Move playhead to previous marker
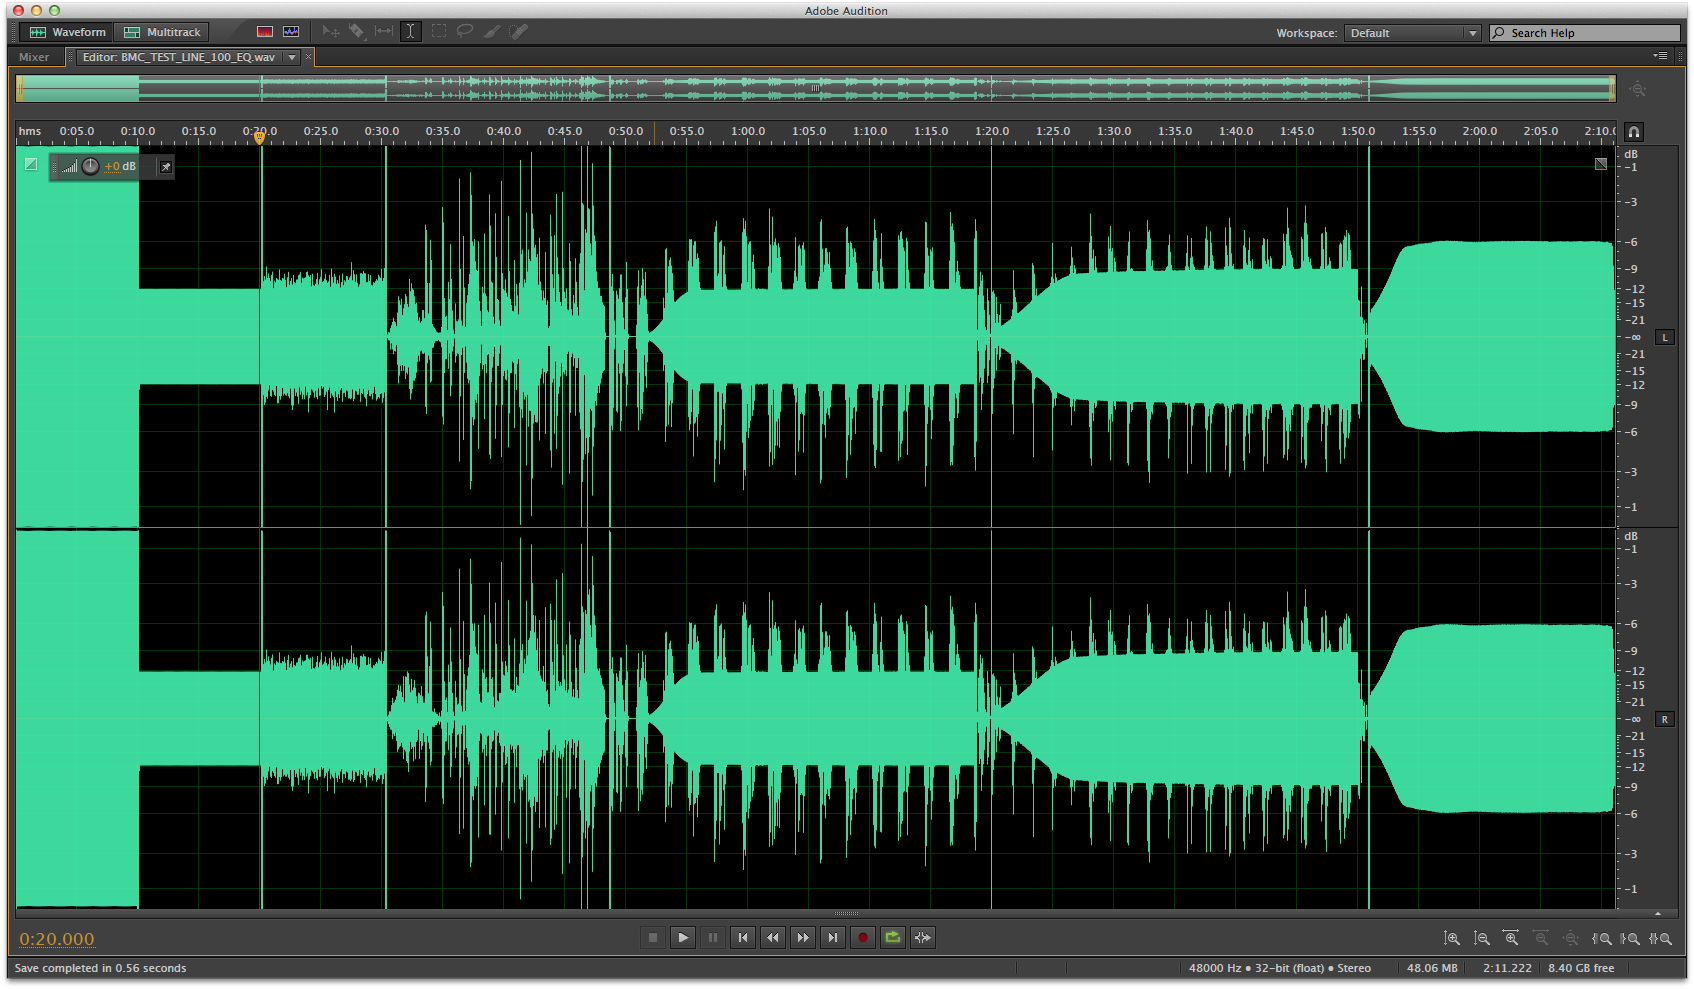 pyautogui.click(x=743, y=938)
